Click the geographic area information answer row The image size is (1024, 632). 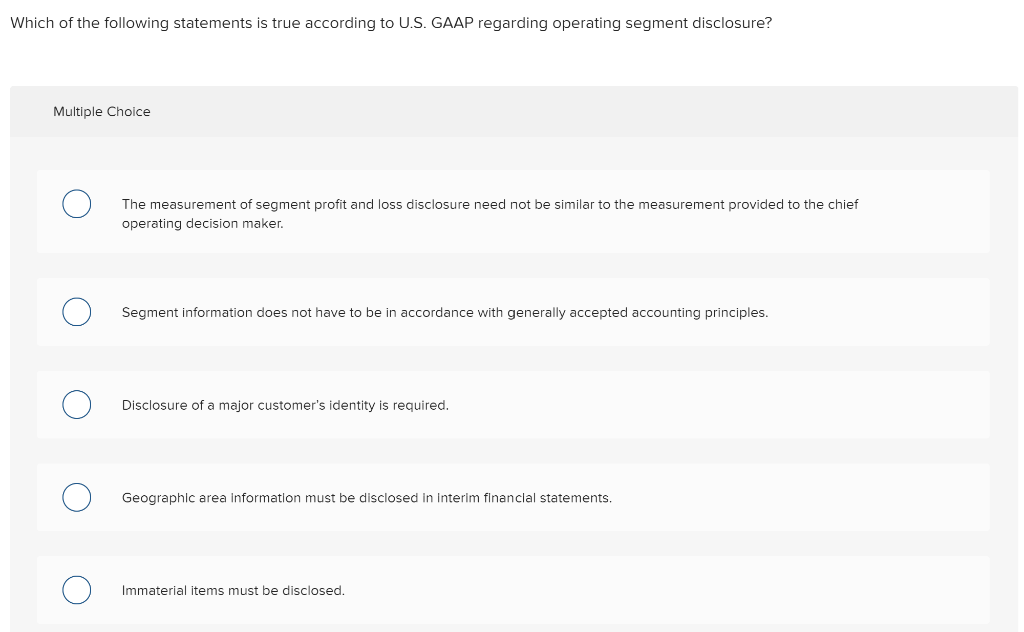(x=367, y=497)
